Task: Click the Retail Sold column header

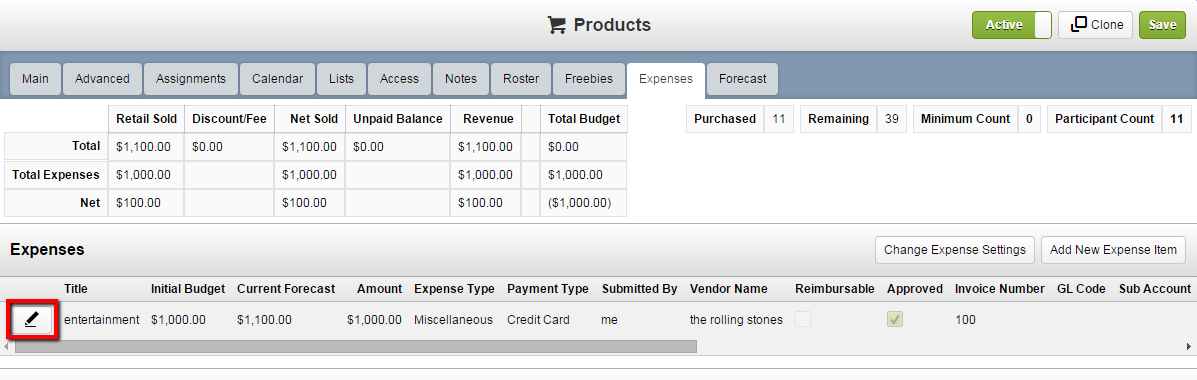Action: point(146,119)
